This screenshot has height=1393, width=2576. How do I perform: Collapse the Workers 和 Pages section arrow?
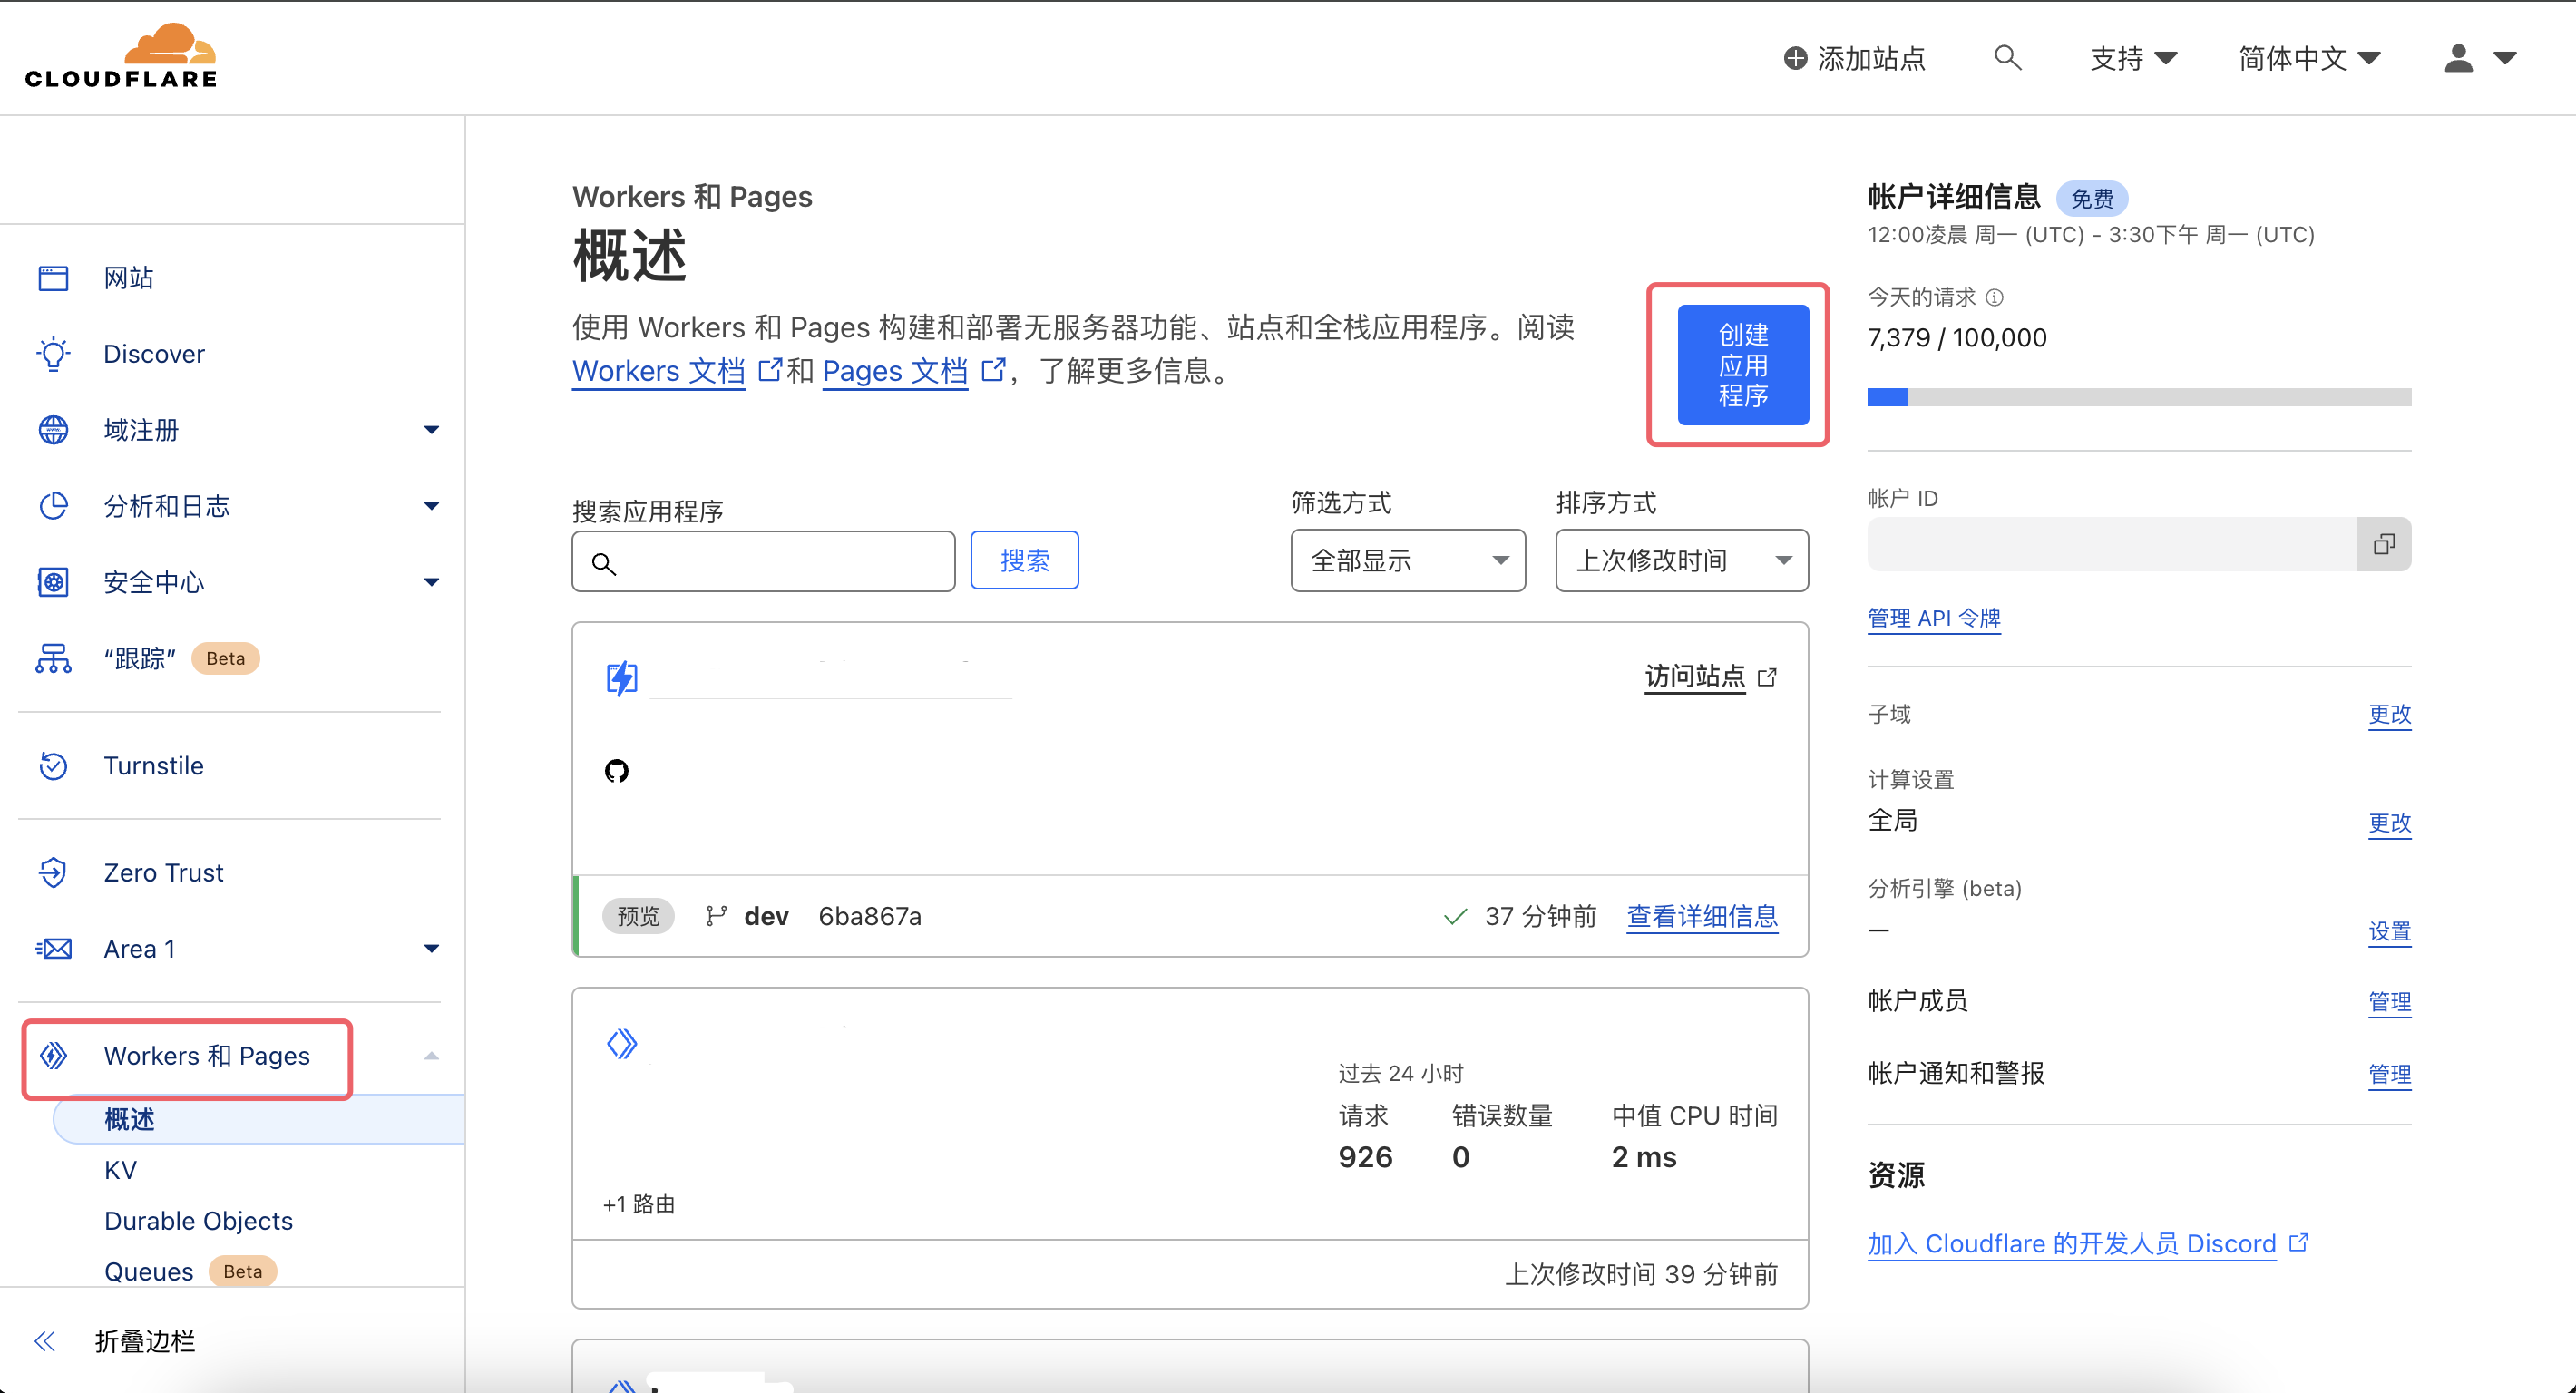(x=431, y=1056)
